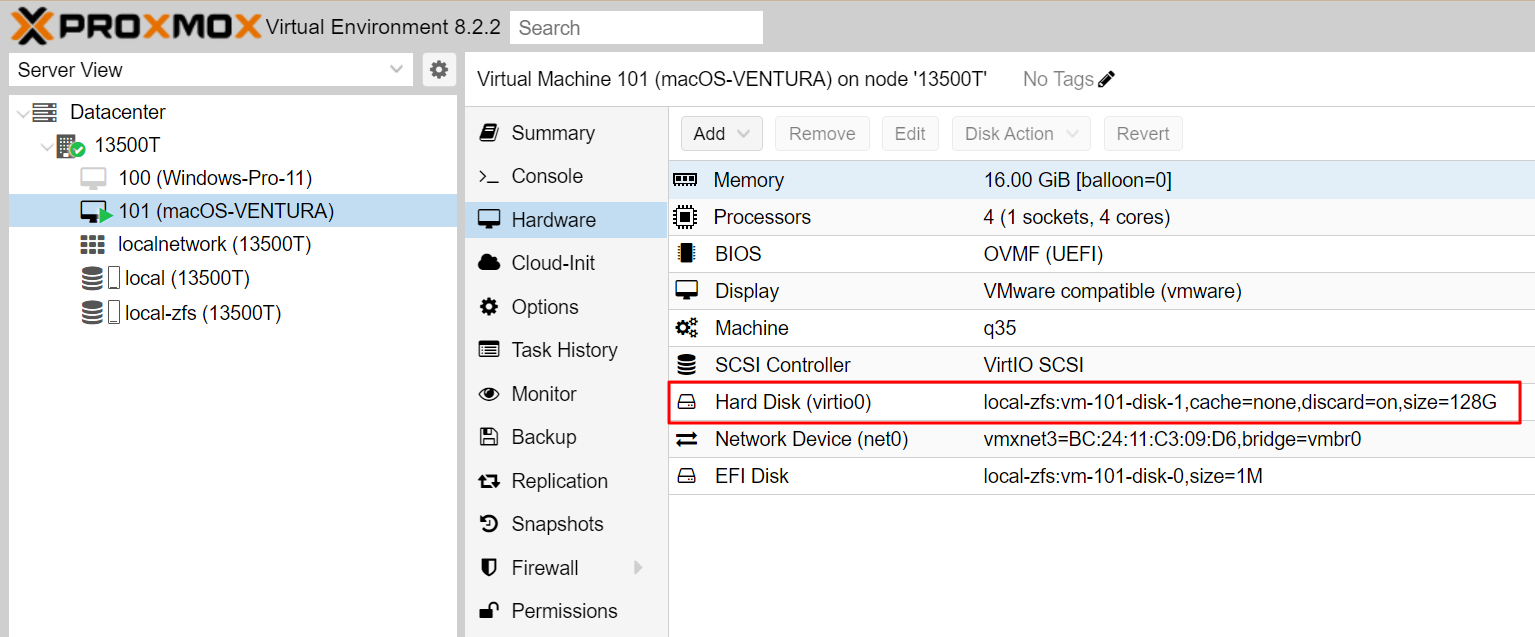Image resolution: width=1535 pixels, height=637 pixels.
Task: Click the local storage database icon
Action: click(92, 279)
